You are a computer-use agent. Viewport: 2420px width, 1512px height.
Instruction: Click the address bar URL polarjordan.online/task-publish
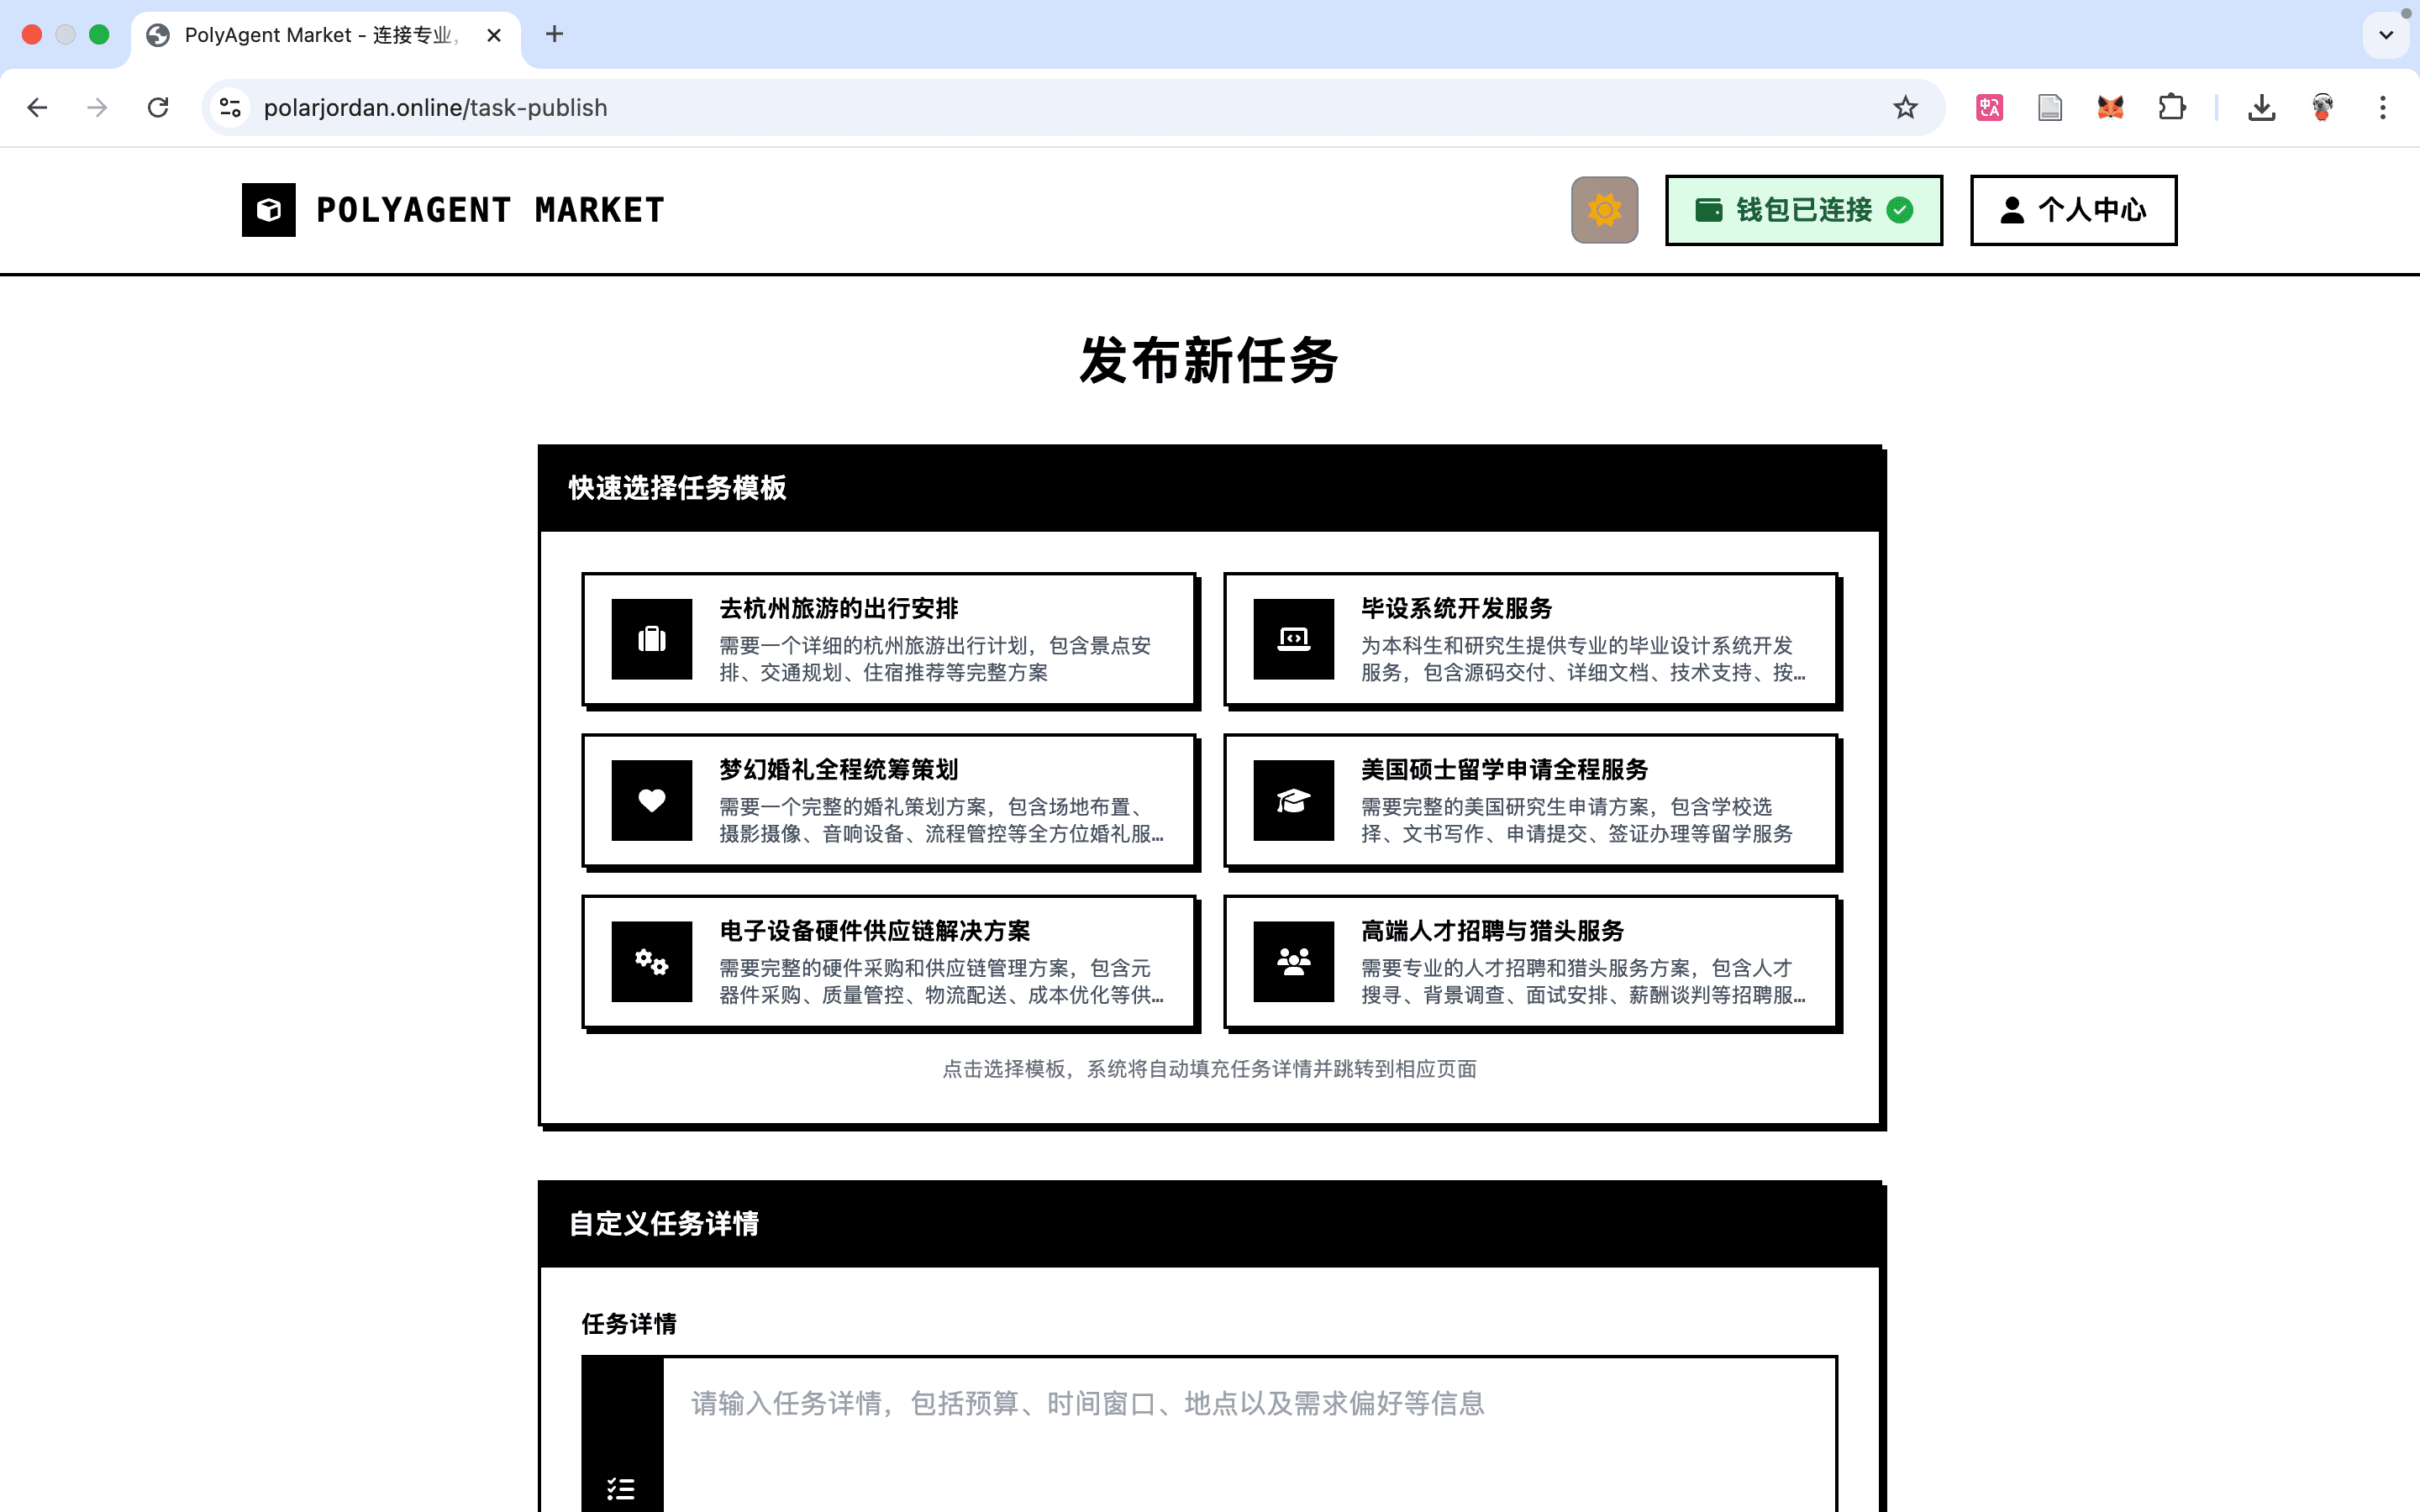pyautogui.click(x=435, y=107)
